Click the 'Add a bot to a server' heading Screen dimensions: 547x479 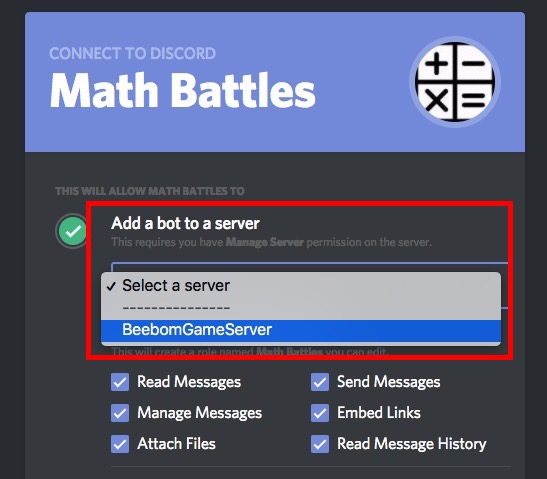pos(185,223)
